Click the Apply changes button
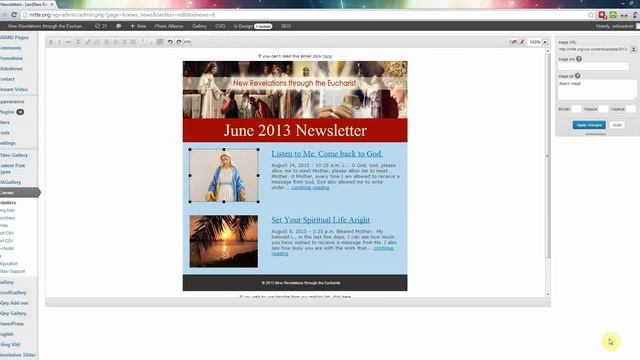The height and width of the screenshot is (360, 640). [x=589, y=125]
